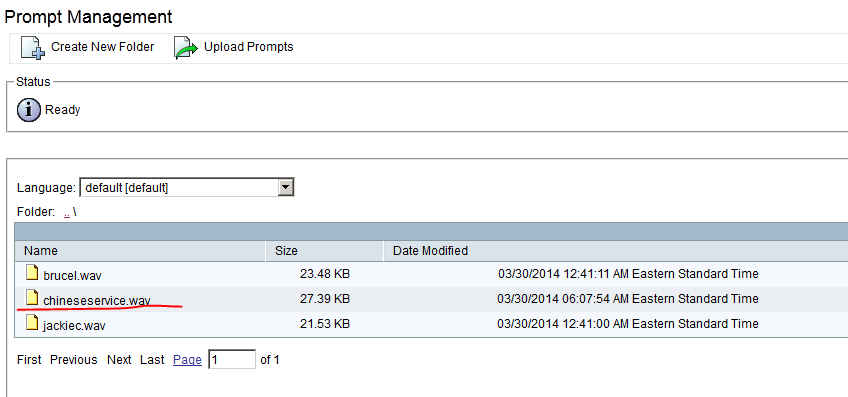Focus the page number input field
This screenshot has height=397, width=848.
[231, 360]
